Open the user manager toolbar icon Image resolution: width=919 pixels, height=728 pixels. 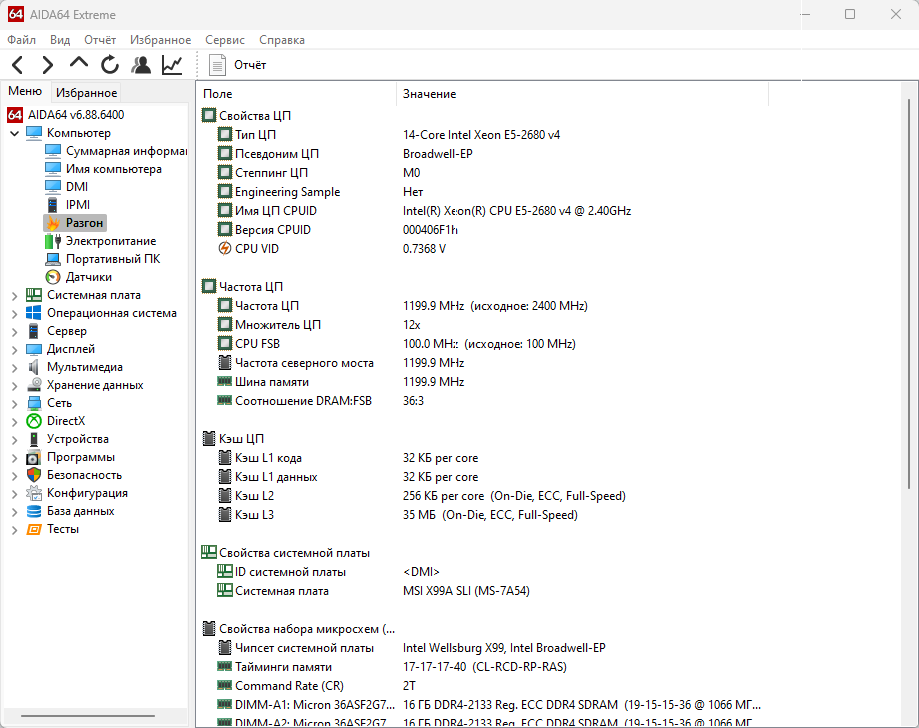(141, 65)
